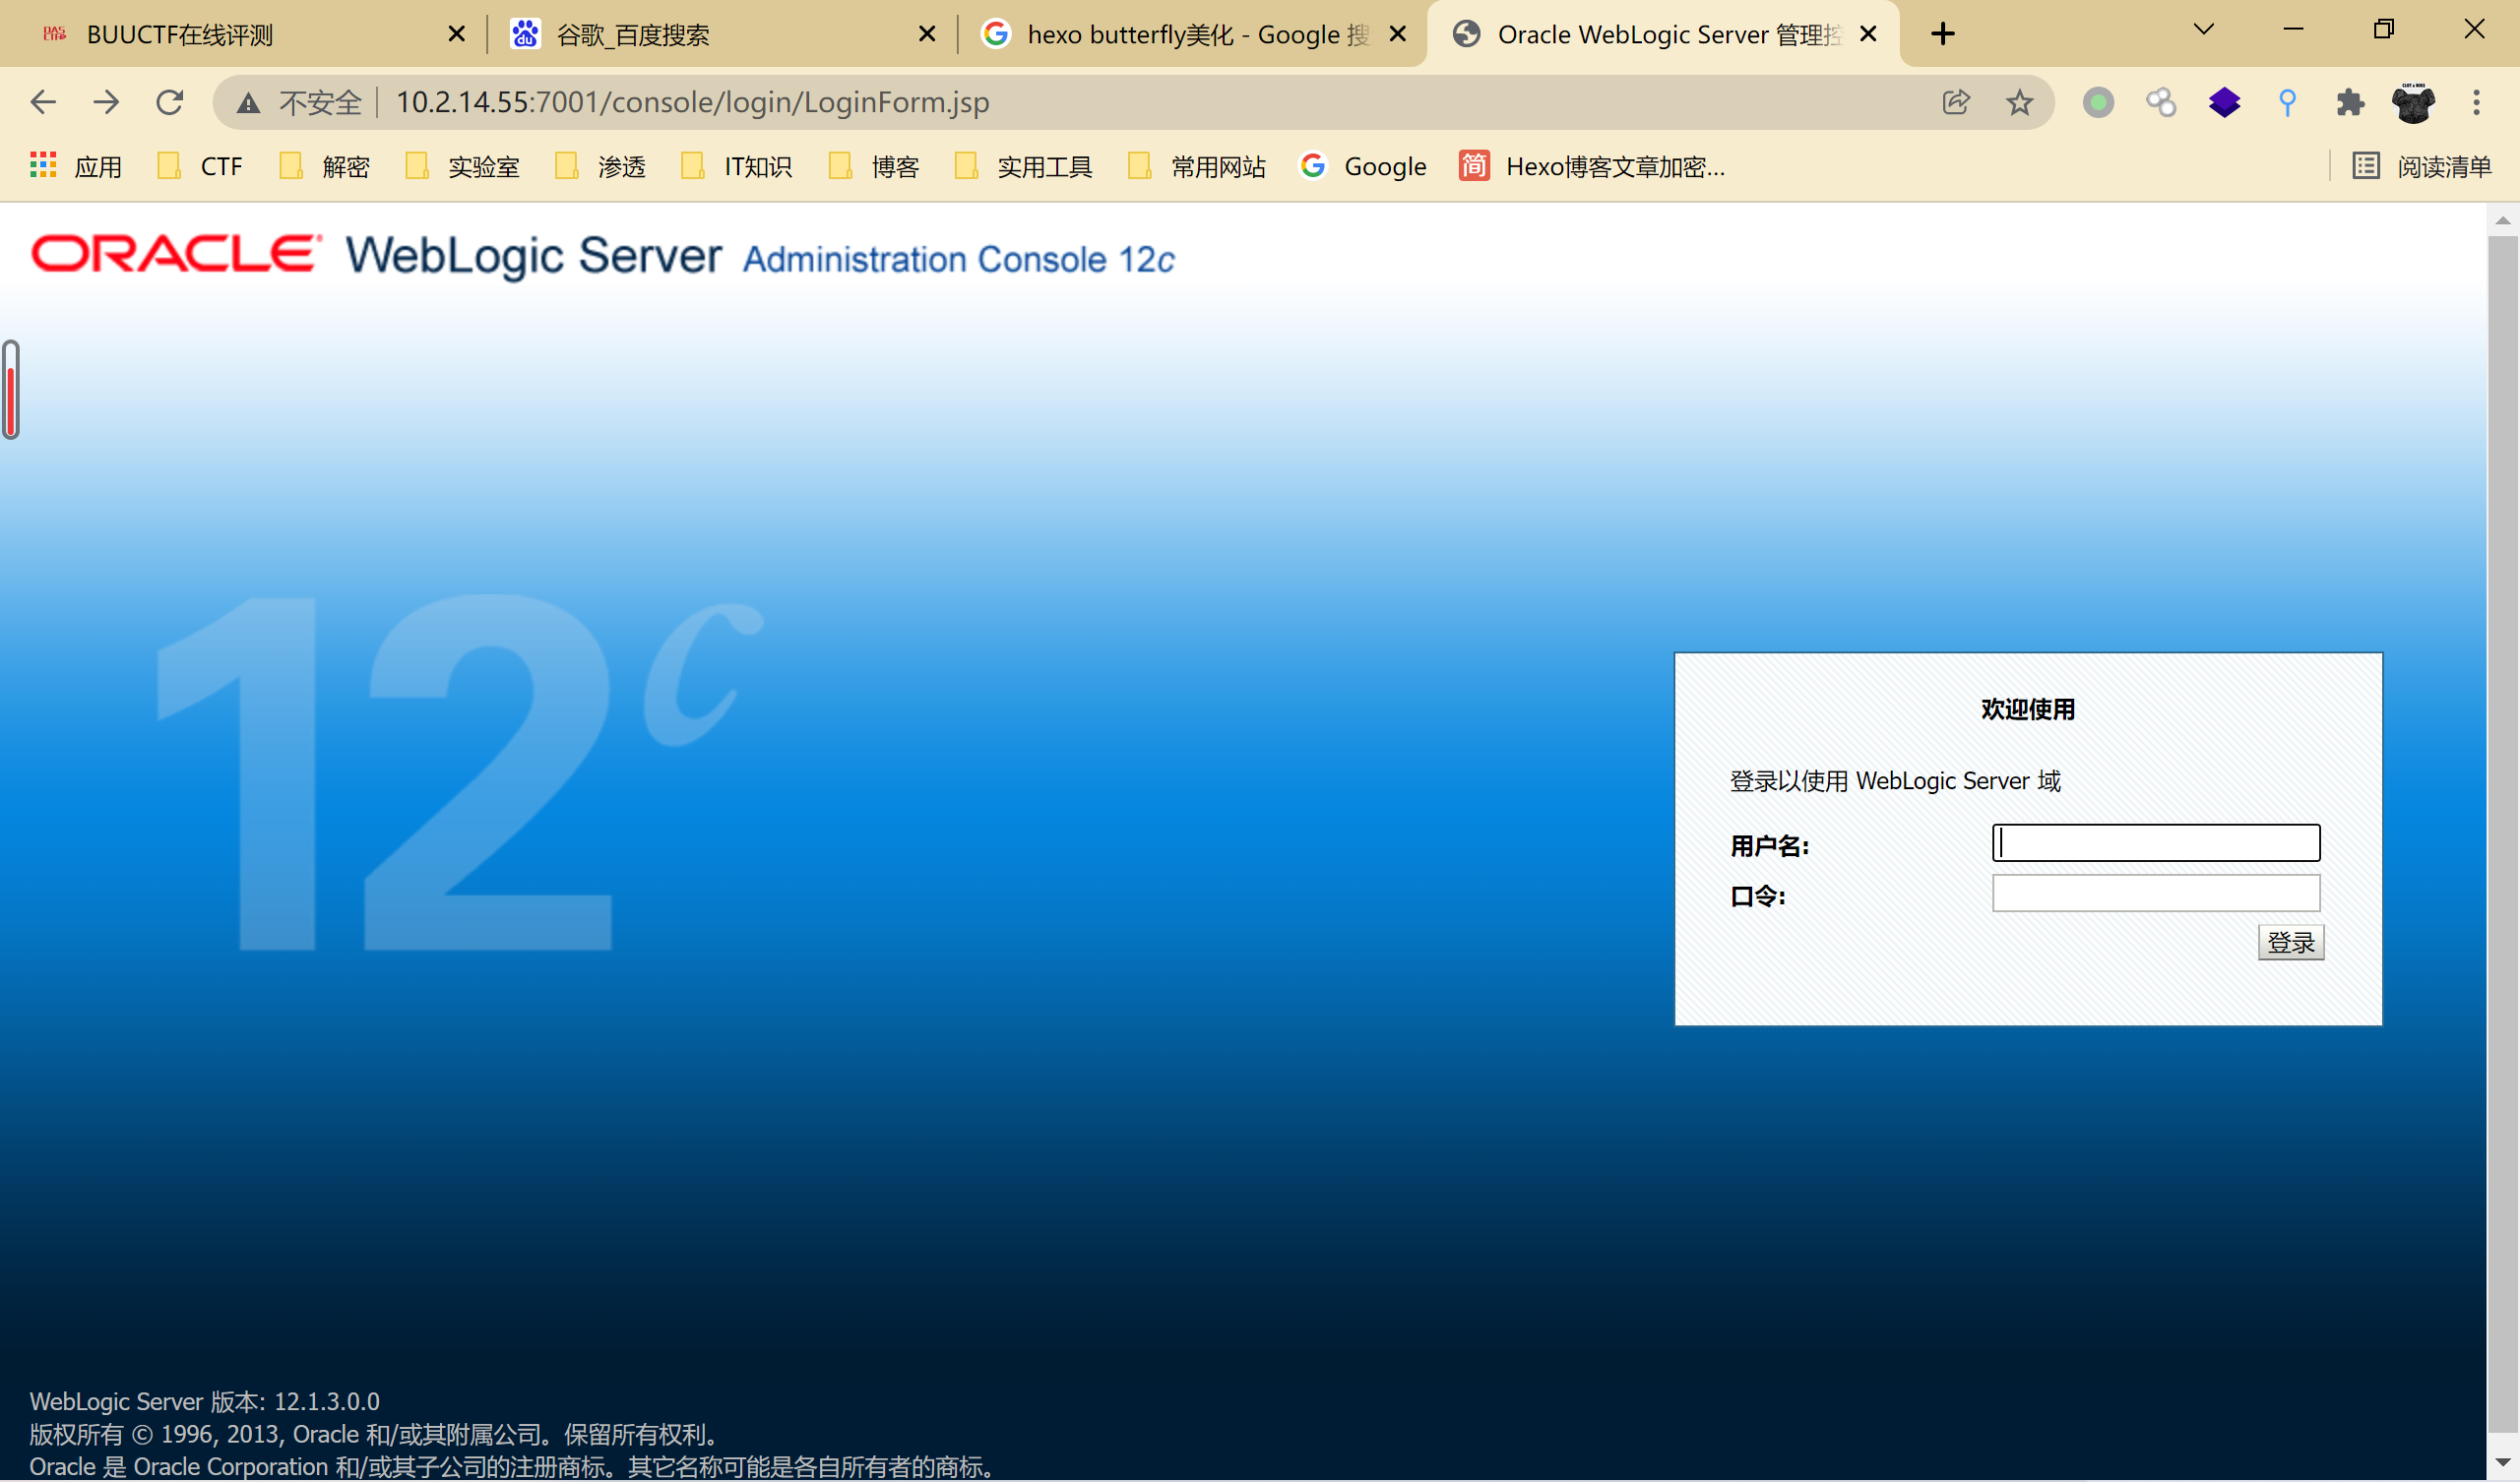Image resolution: width=2520 pixels, height=1482 pixels.
Task: Open the reading list (阅读清单)
Action: point(2421,166)
